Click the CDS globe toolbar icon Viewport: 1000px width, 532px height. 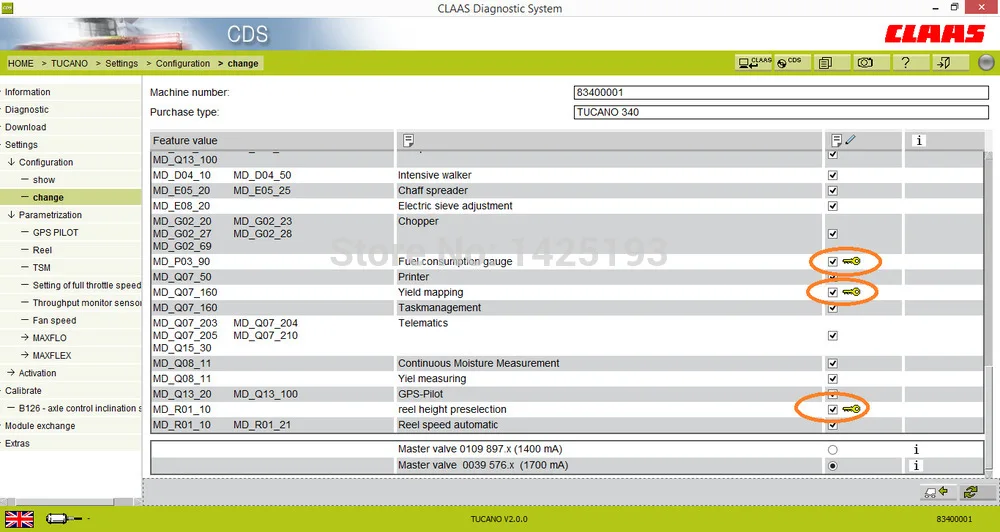pos(791,63)
